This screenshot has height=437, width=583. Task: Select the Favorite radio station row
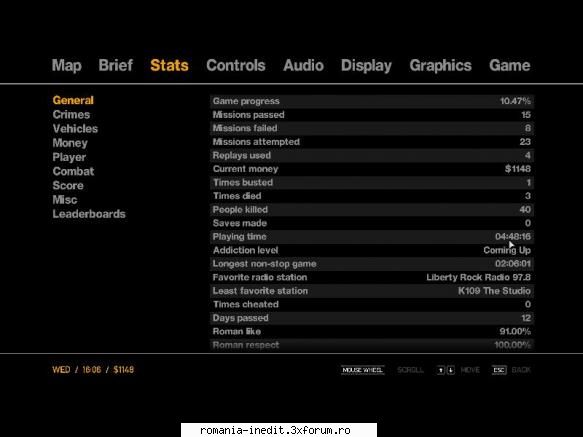tap(372, 277)
